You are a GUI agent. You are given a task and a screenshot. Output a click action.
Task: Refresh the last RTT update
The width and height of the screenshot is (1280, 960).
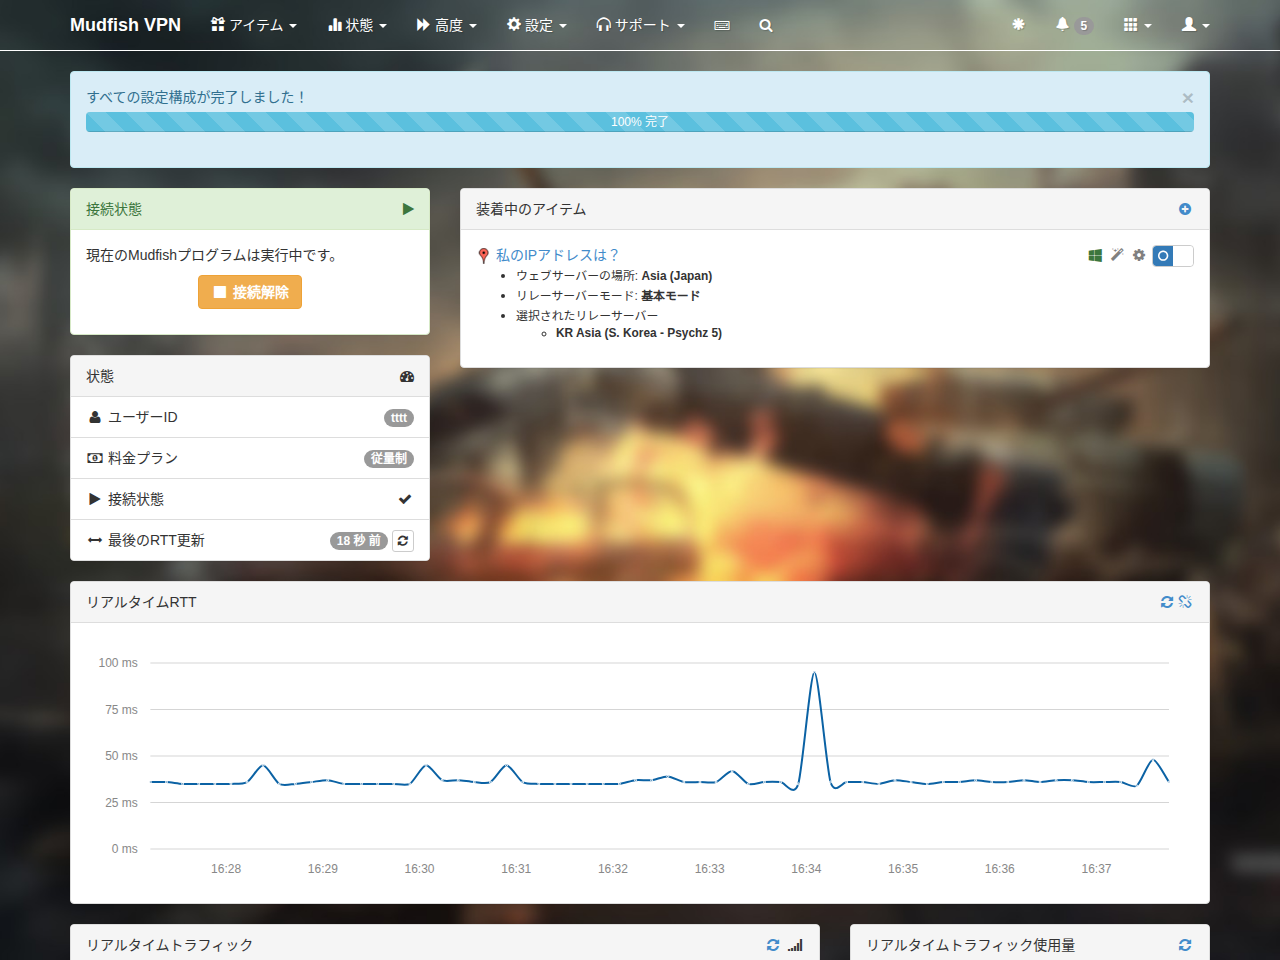(403, 541)
